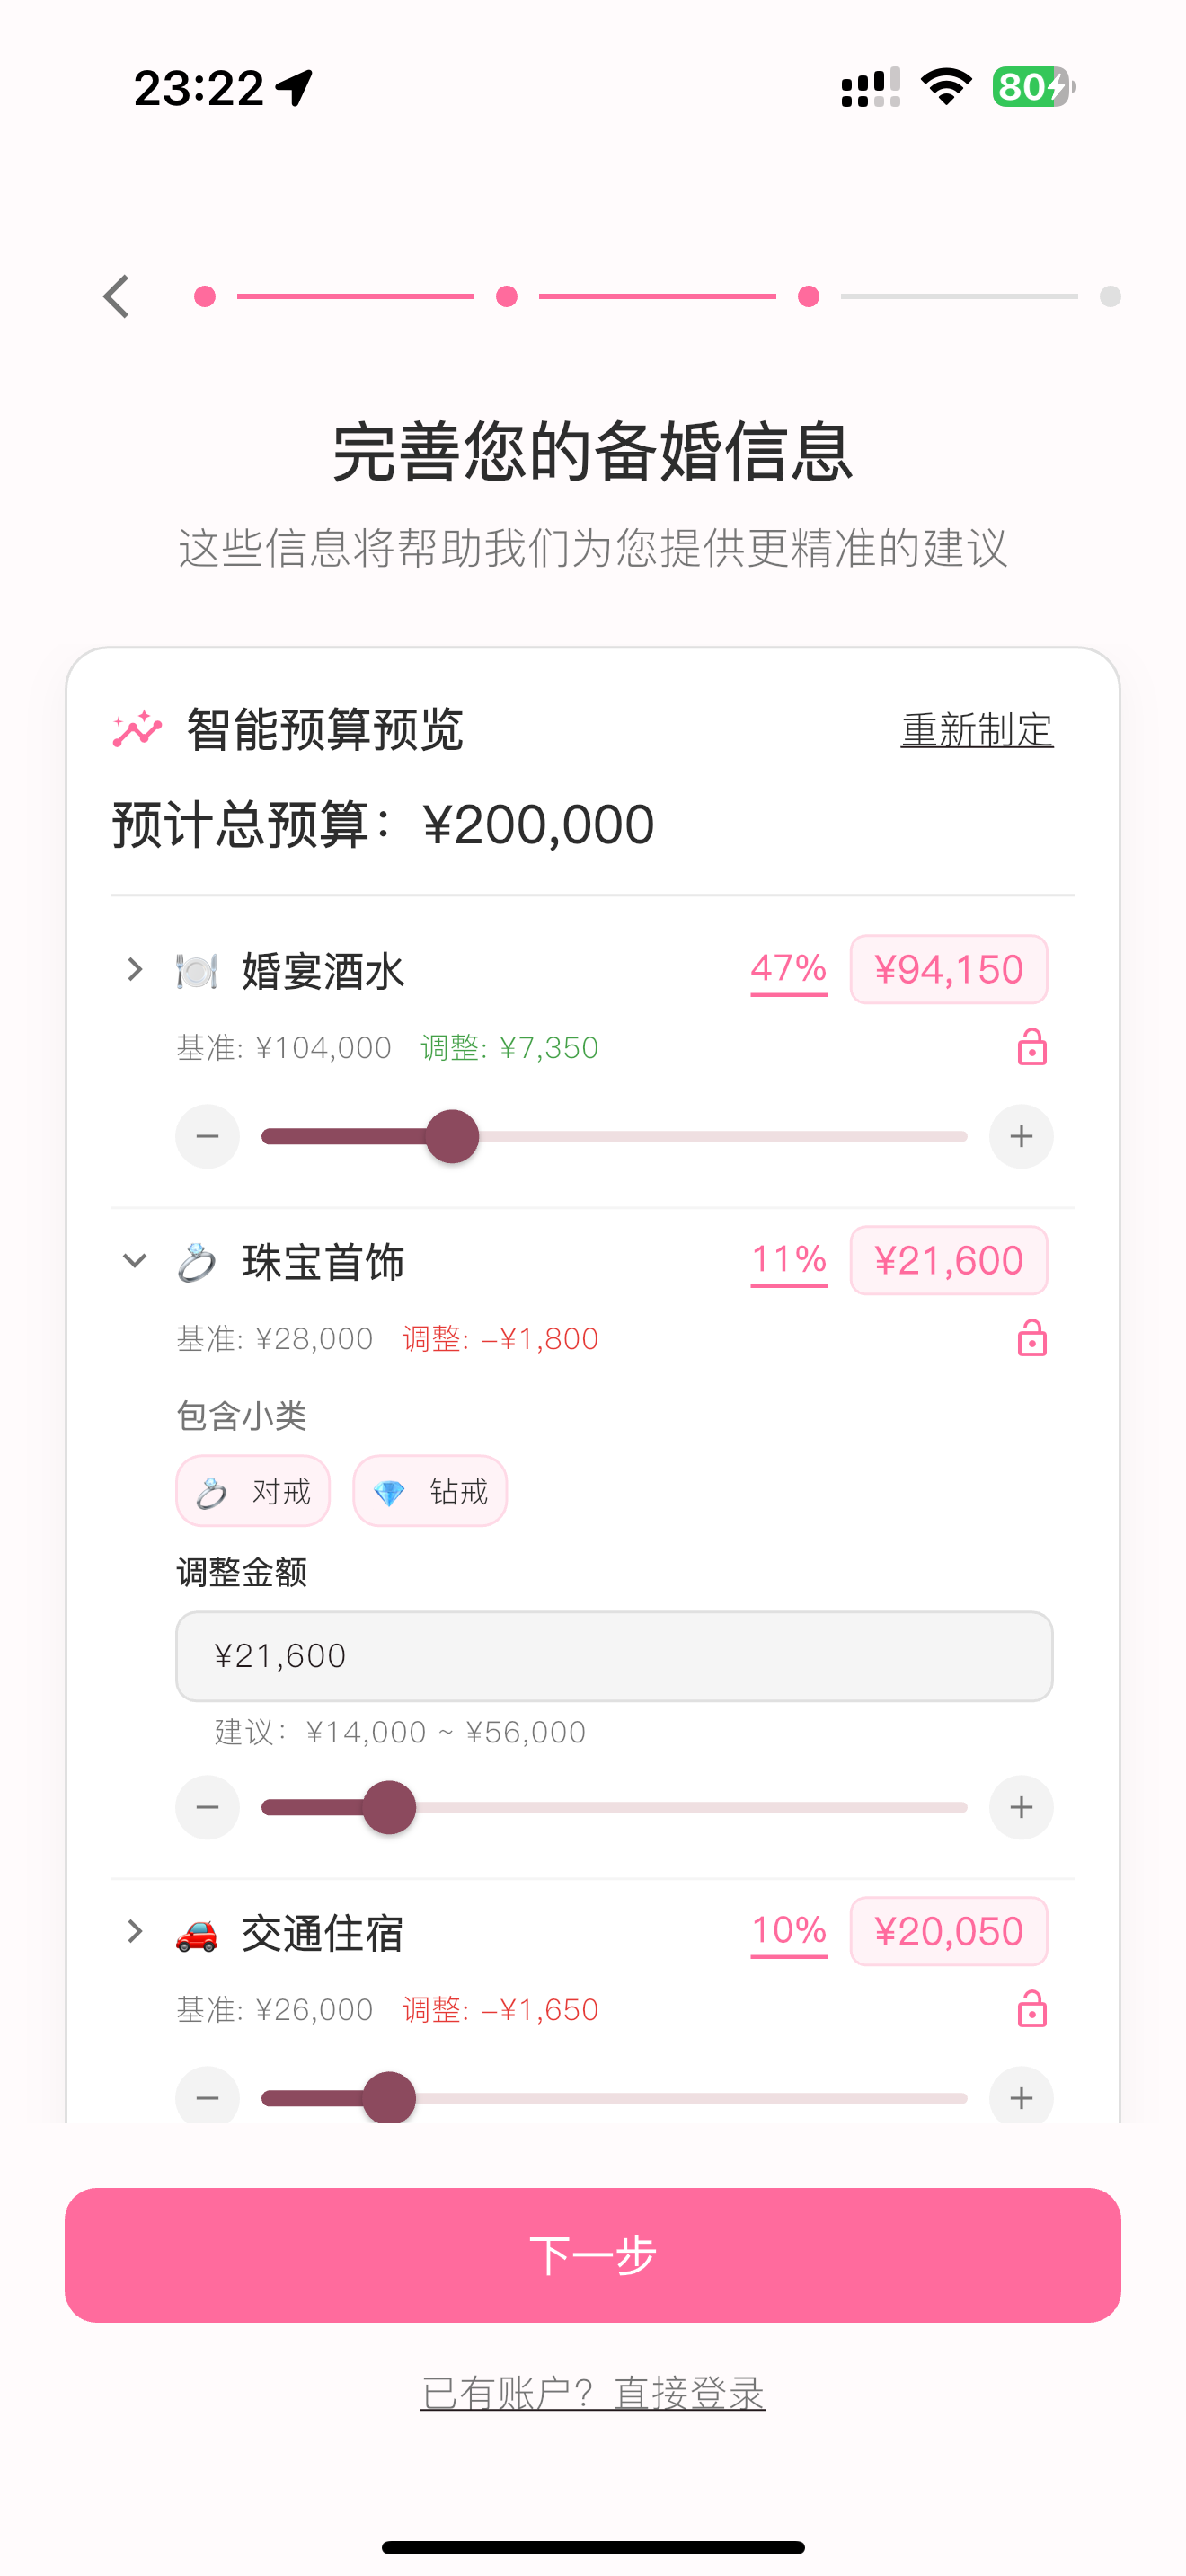Image resolution: width=1186 pixels, height=2576 pixels.
Task: Focus the 调整金额 input showing ¥21,600
Action: (614, 1657)
